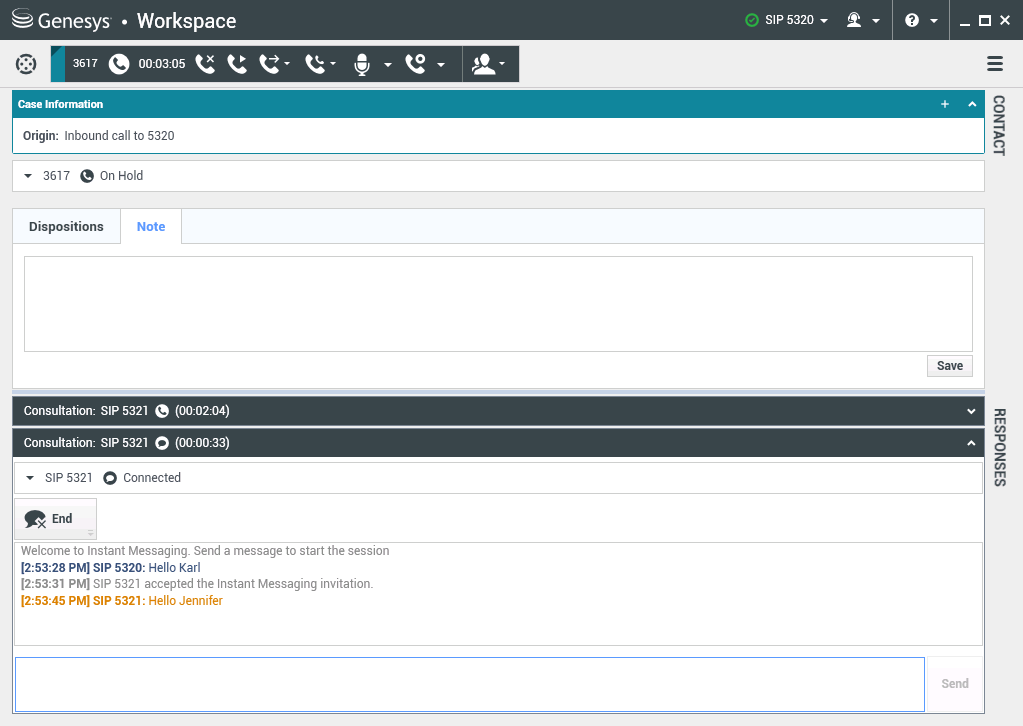Viewport: 1023px width, 726px height.
Task: Open the RESPONSES side panel
Action: [x=999, y=447]
